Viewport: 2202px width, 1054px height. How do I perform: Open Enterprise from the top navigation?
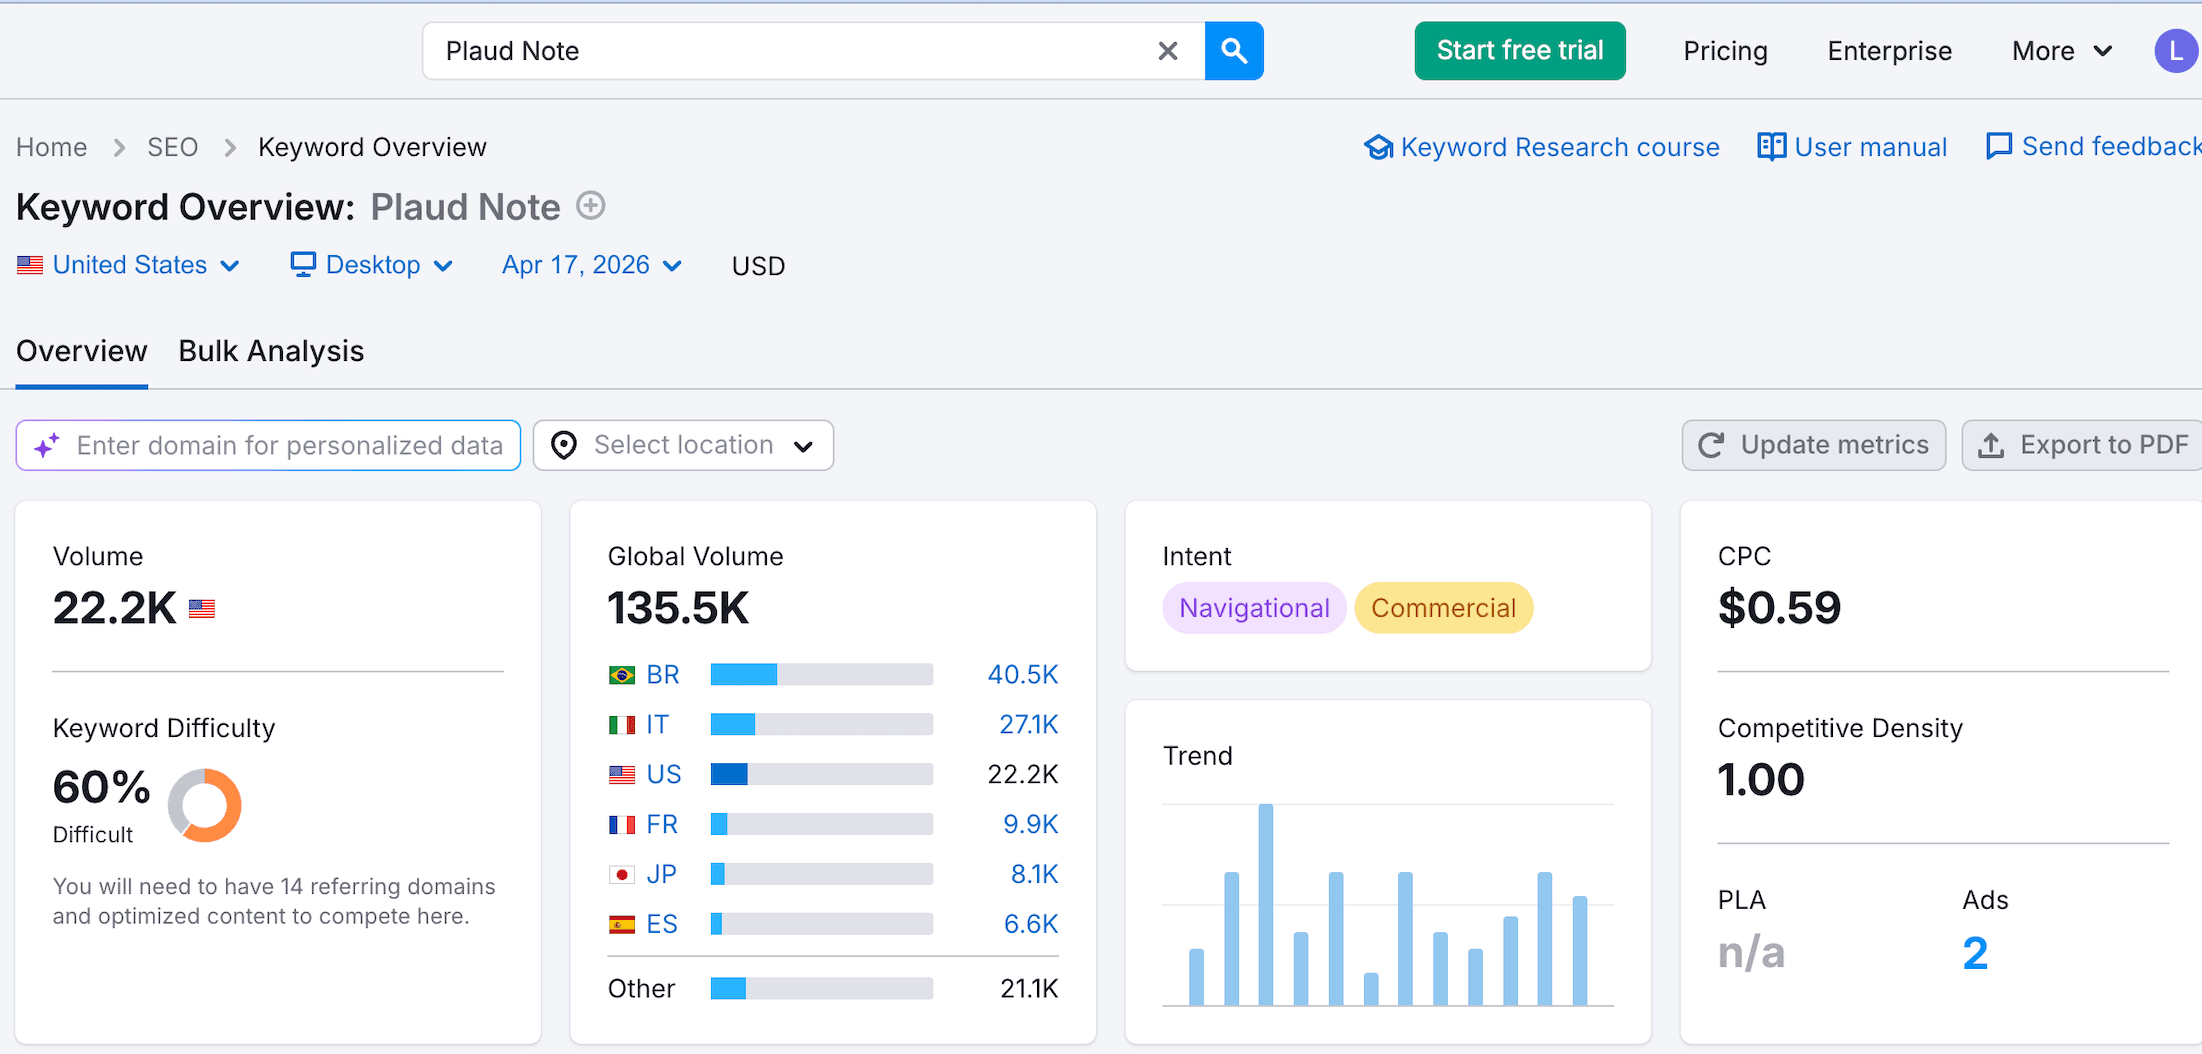[1890, 51]
